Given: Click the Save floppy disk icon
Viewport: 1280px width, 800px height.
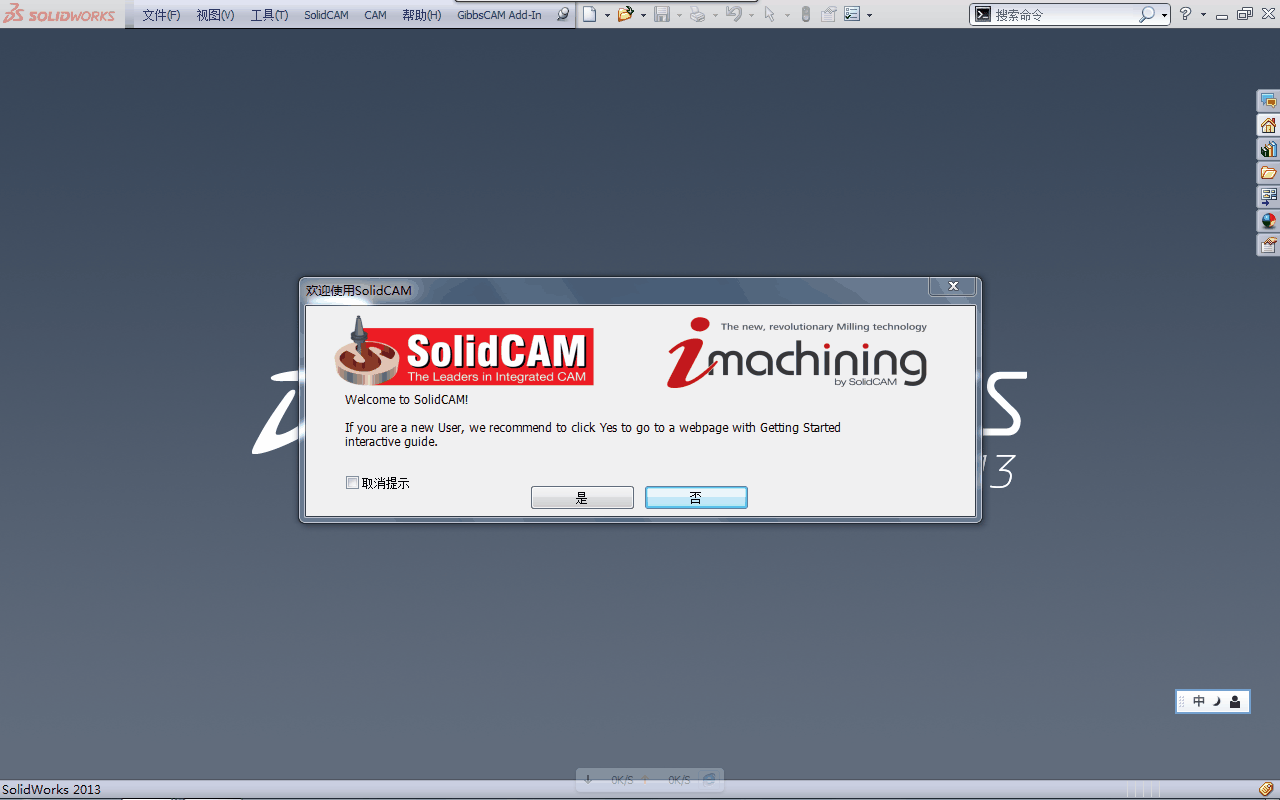Looking at the screenshot, I should 662,14.
